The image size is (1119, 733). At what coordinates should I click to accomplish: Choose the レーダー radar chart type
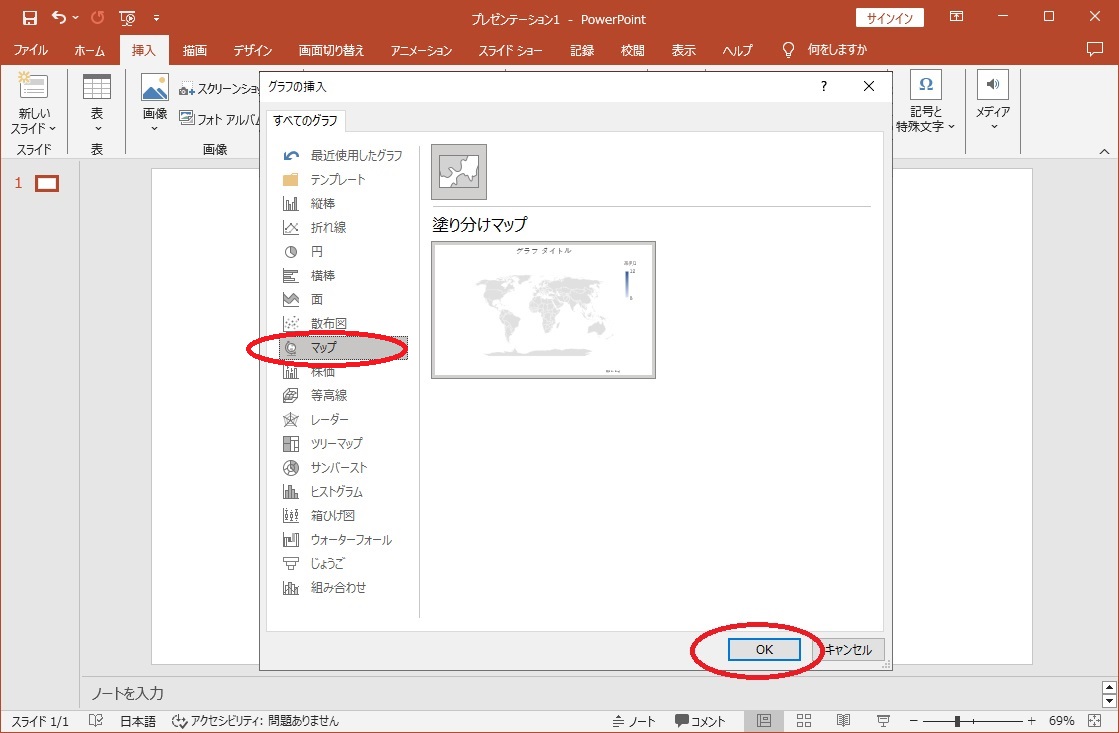329,420
